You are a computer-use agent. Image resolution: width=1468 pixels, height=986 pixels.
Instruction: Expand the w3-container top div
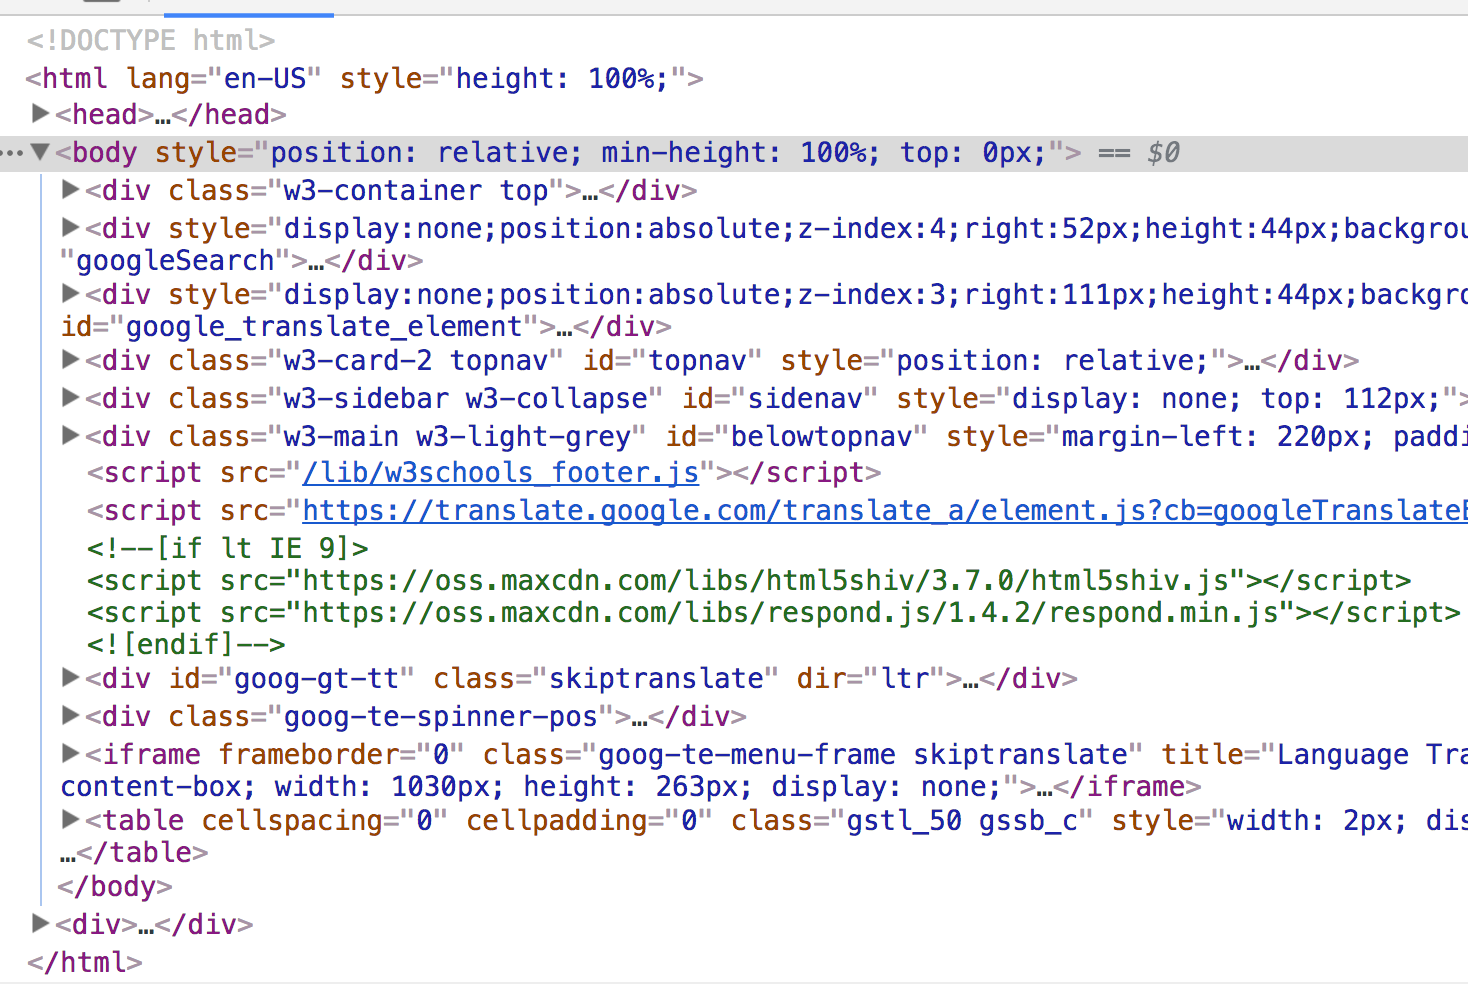pyautogui.click(x=71, y=188)
